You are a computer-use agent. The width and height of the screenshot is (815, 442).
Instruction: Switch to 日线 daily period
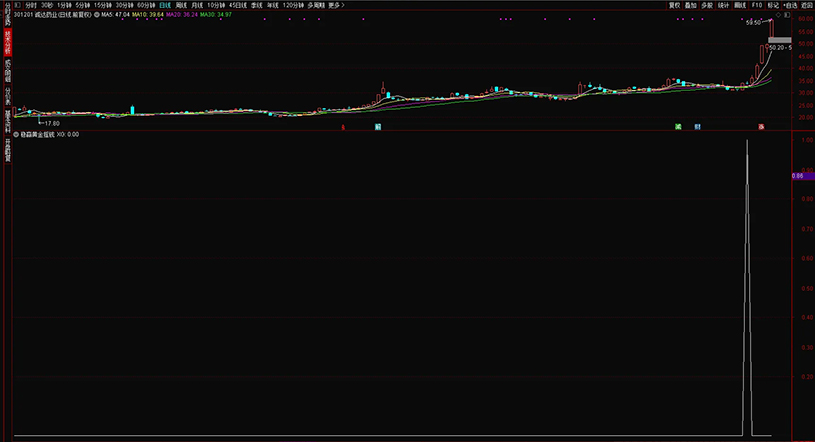point(165,5)
